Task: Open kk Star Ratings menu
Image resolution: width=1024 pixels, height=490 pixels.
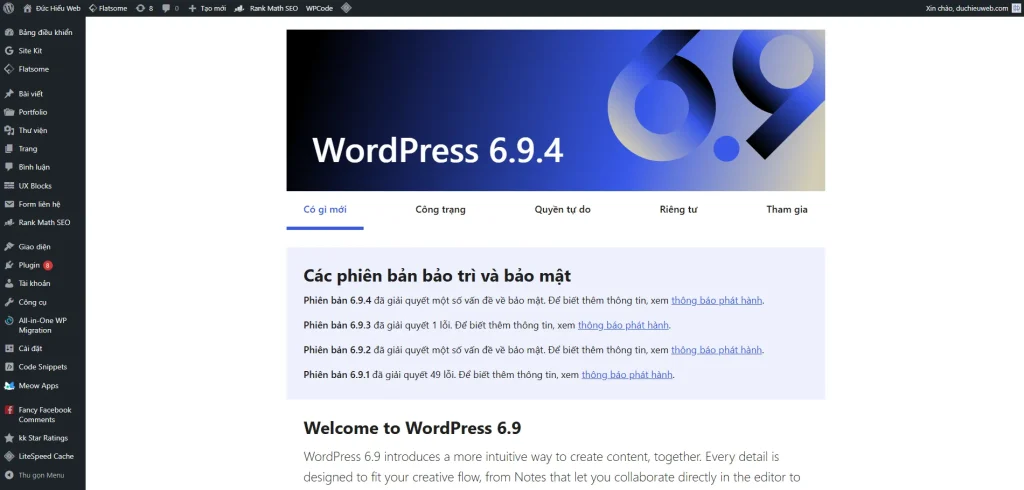Action: pos(43,438)
